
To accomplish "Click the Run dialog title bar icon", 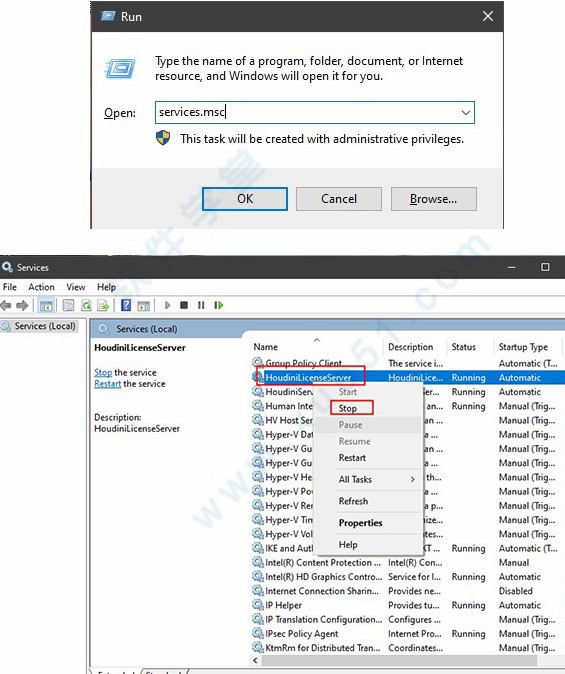I will [108, 16].
